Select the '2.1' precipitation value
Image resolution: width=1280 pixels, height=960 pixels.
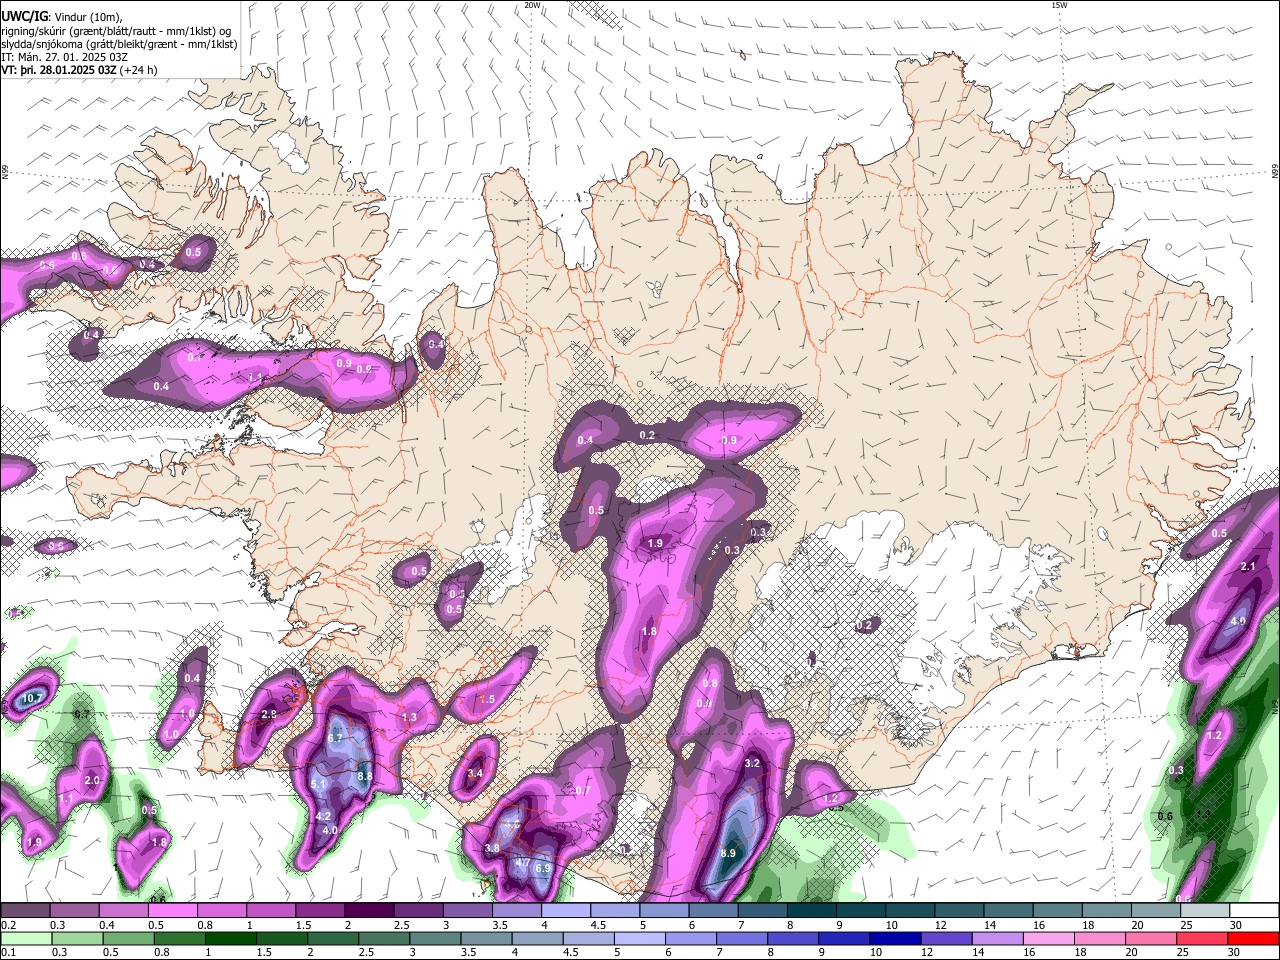[1248, 567]
